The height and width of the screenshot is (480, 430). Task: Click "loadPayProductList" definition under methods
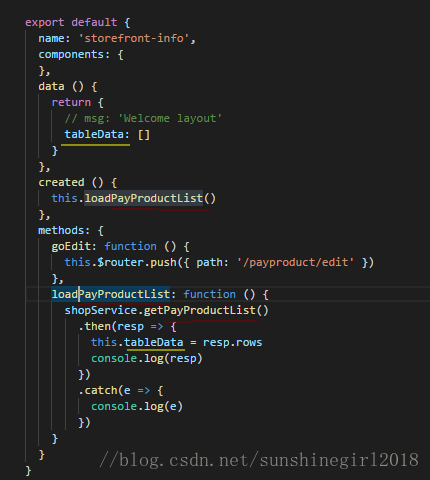pyautogui.click(x=111, y=295)
